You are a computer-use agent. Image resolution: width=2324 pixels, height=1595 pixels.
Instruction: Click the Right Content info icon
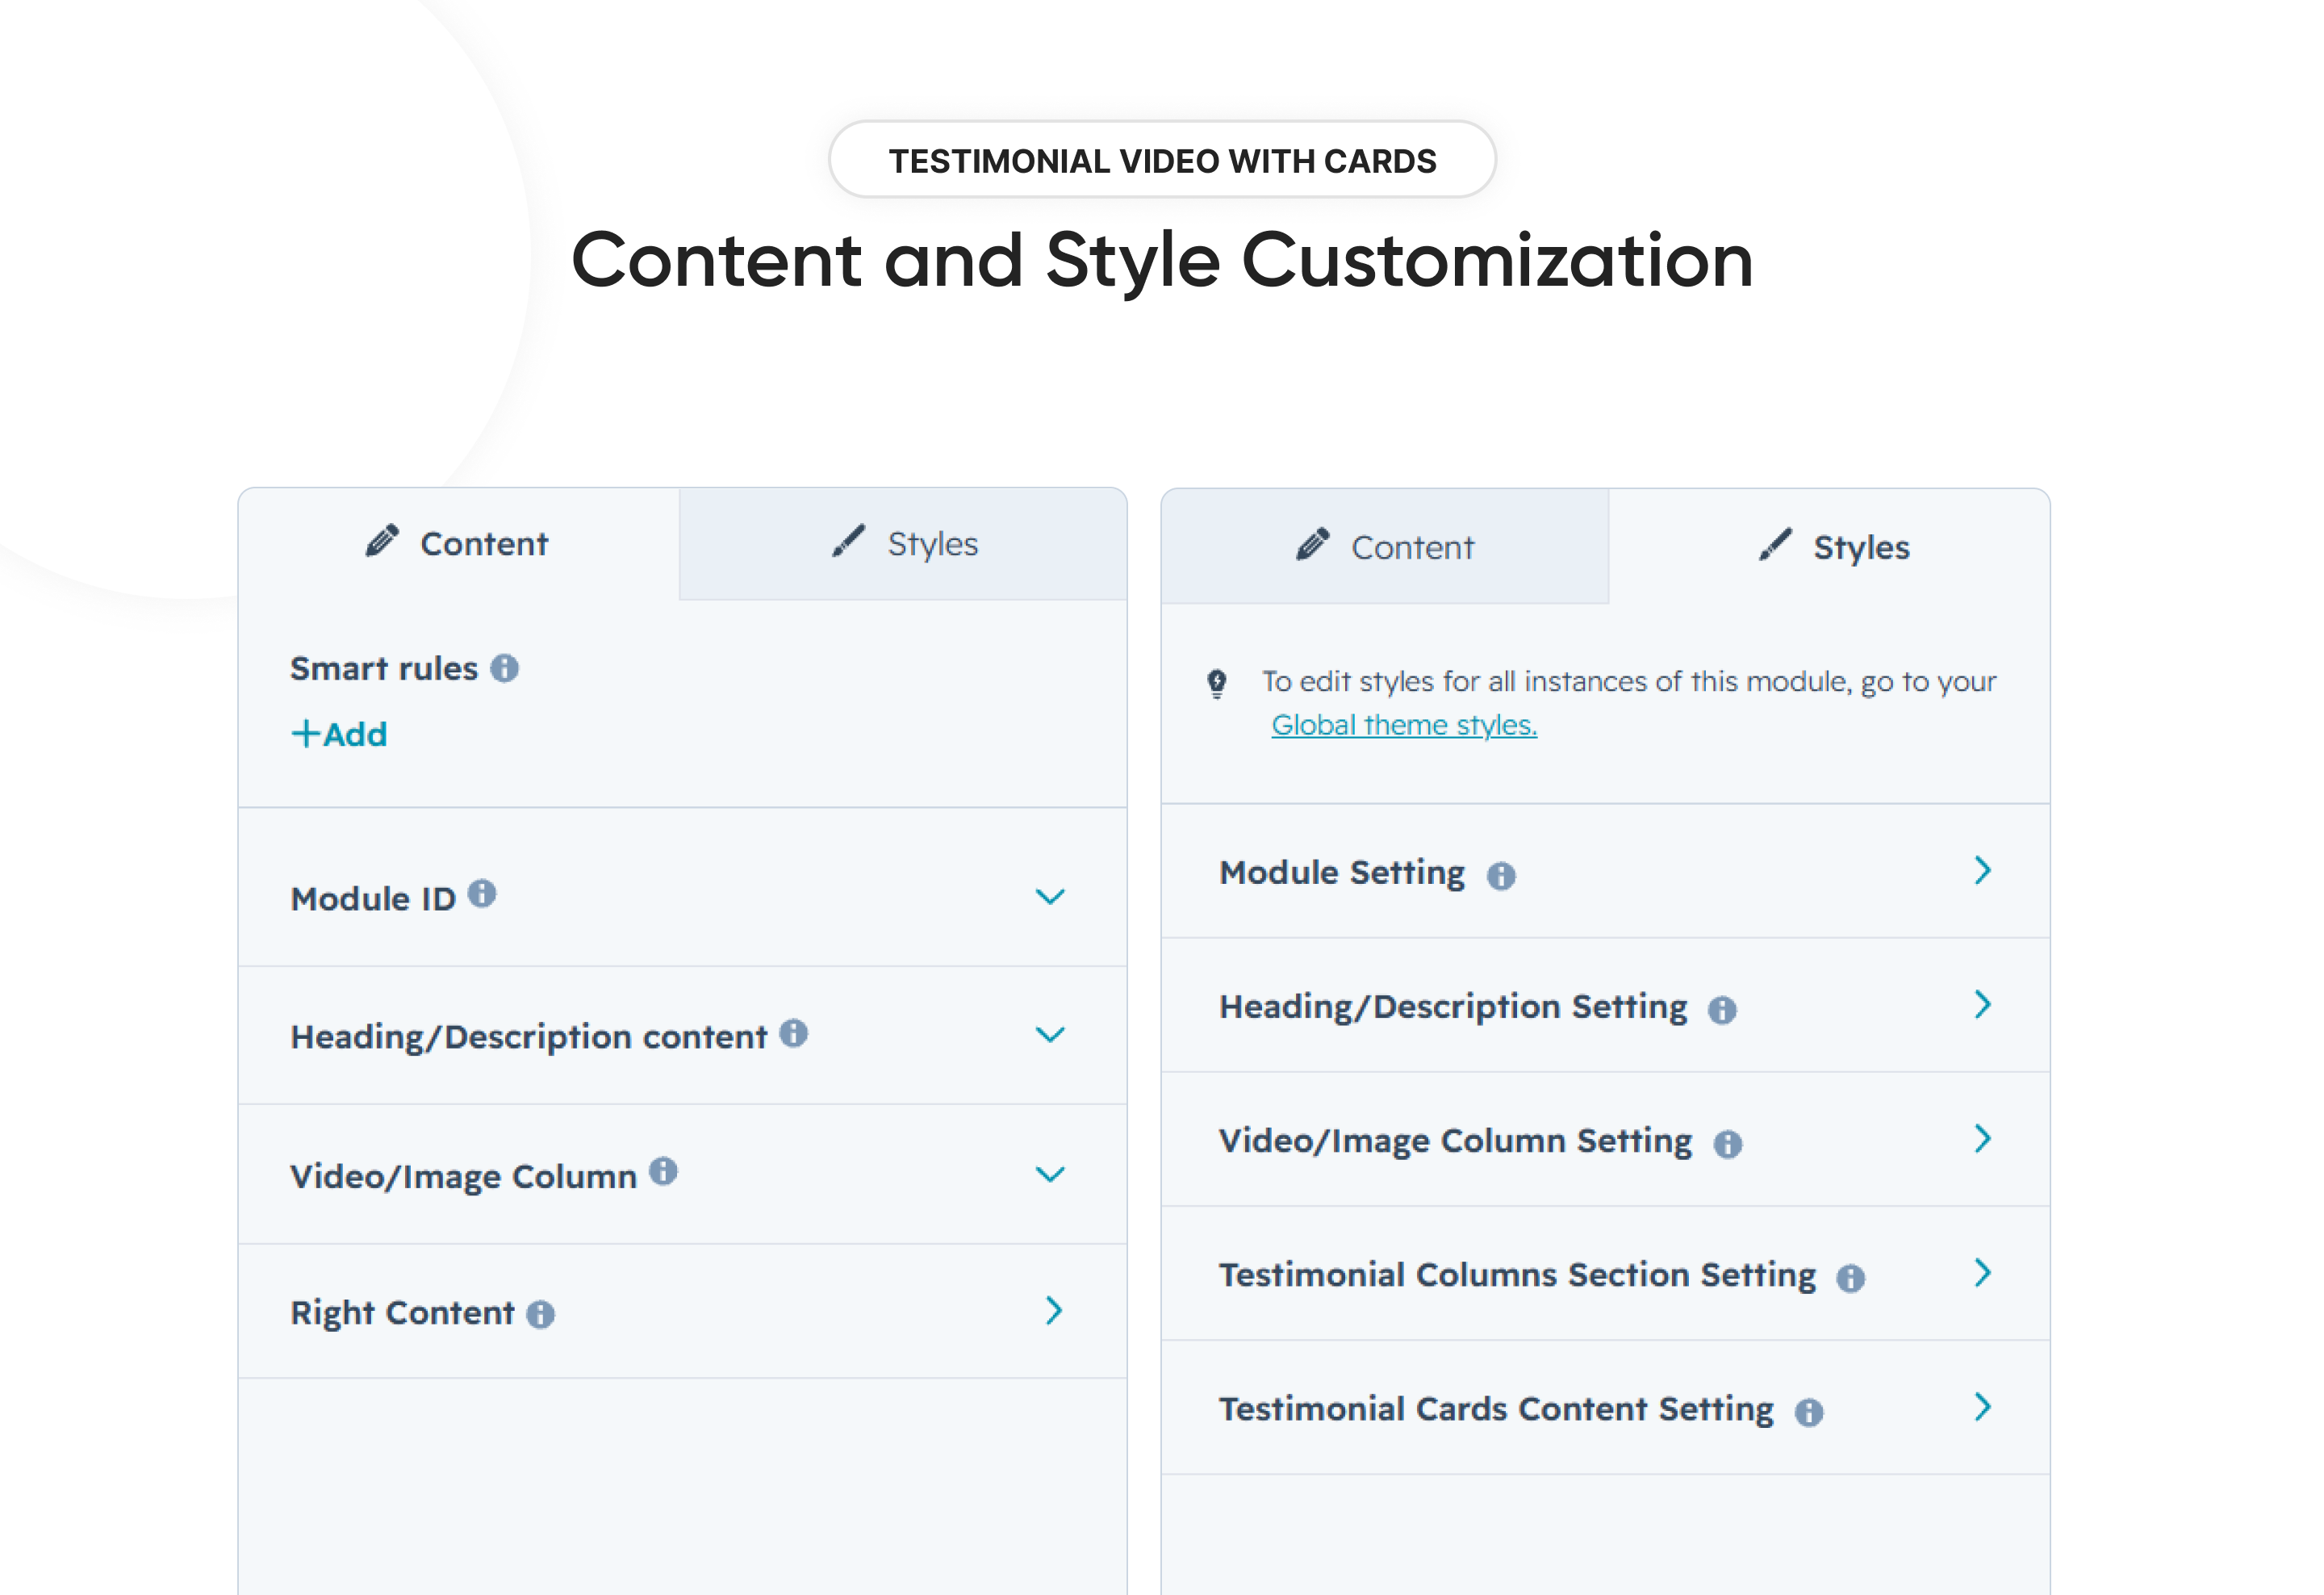click(x=541, y=1314)
